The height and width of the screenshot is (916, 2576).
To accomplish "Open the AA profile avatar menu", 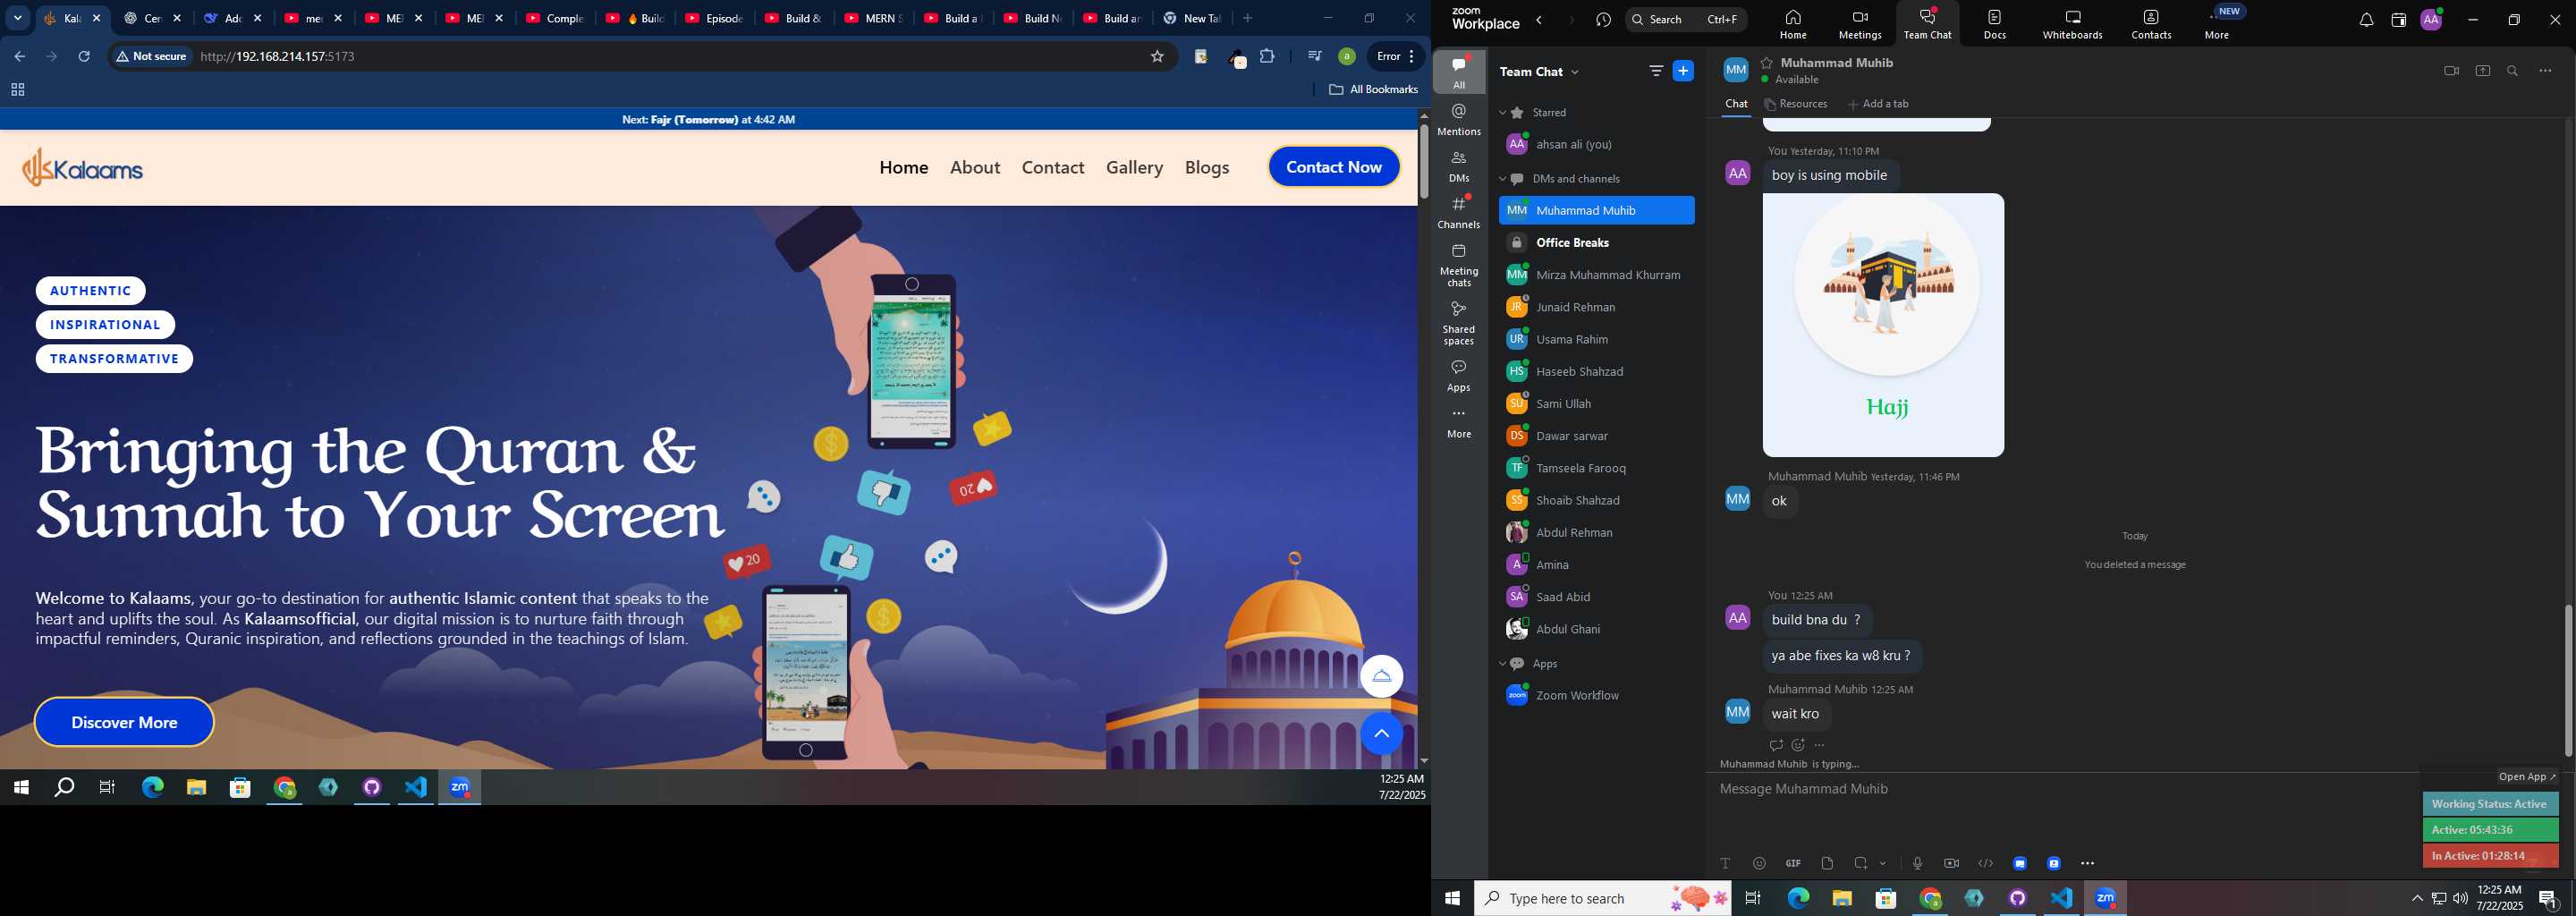I will click(2431, 20).
